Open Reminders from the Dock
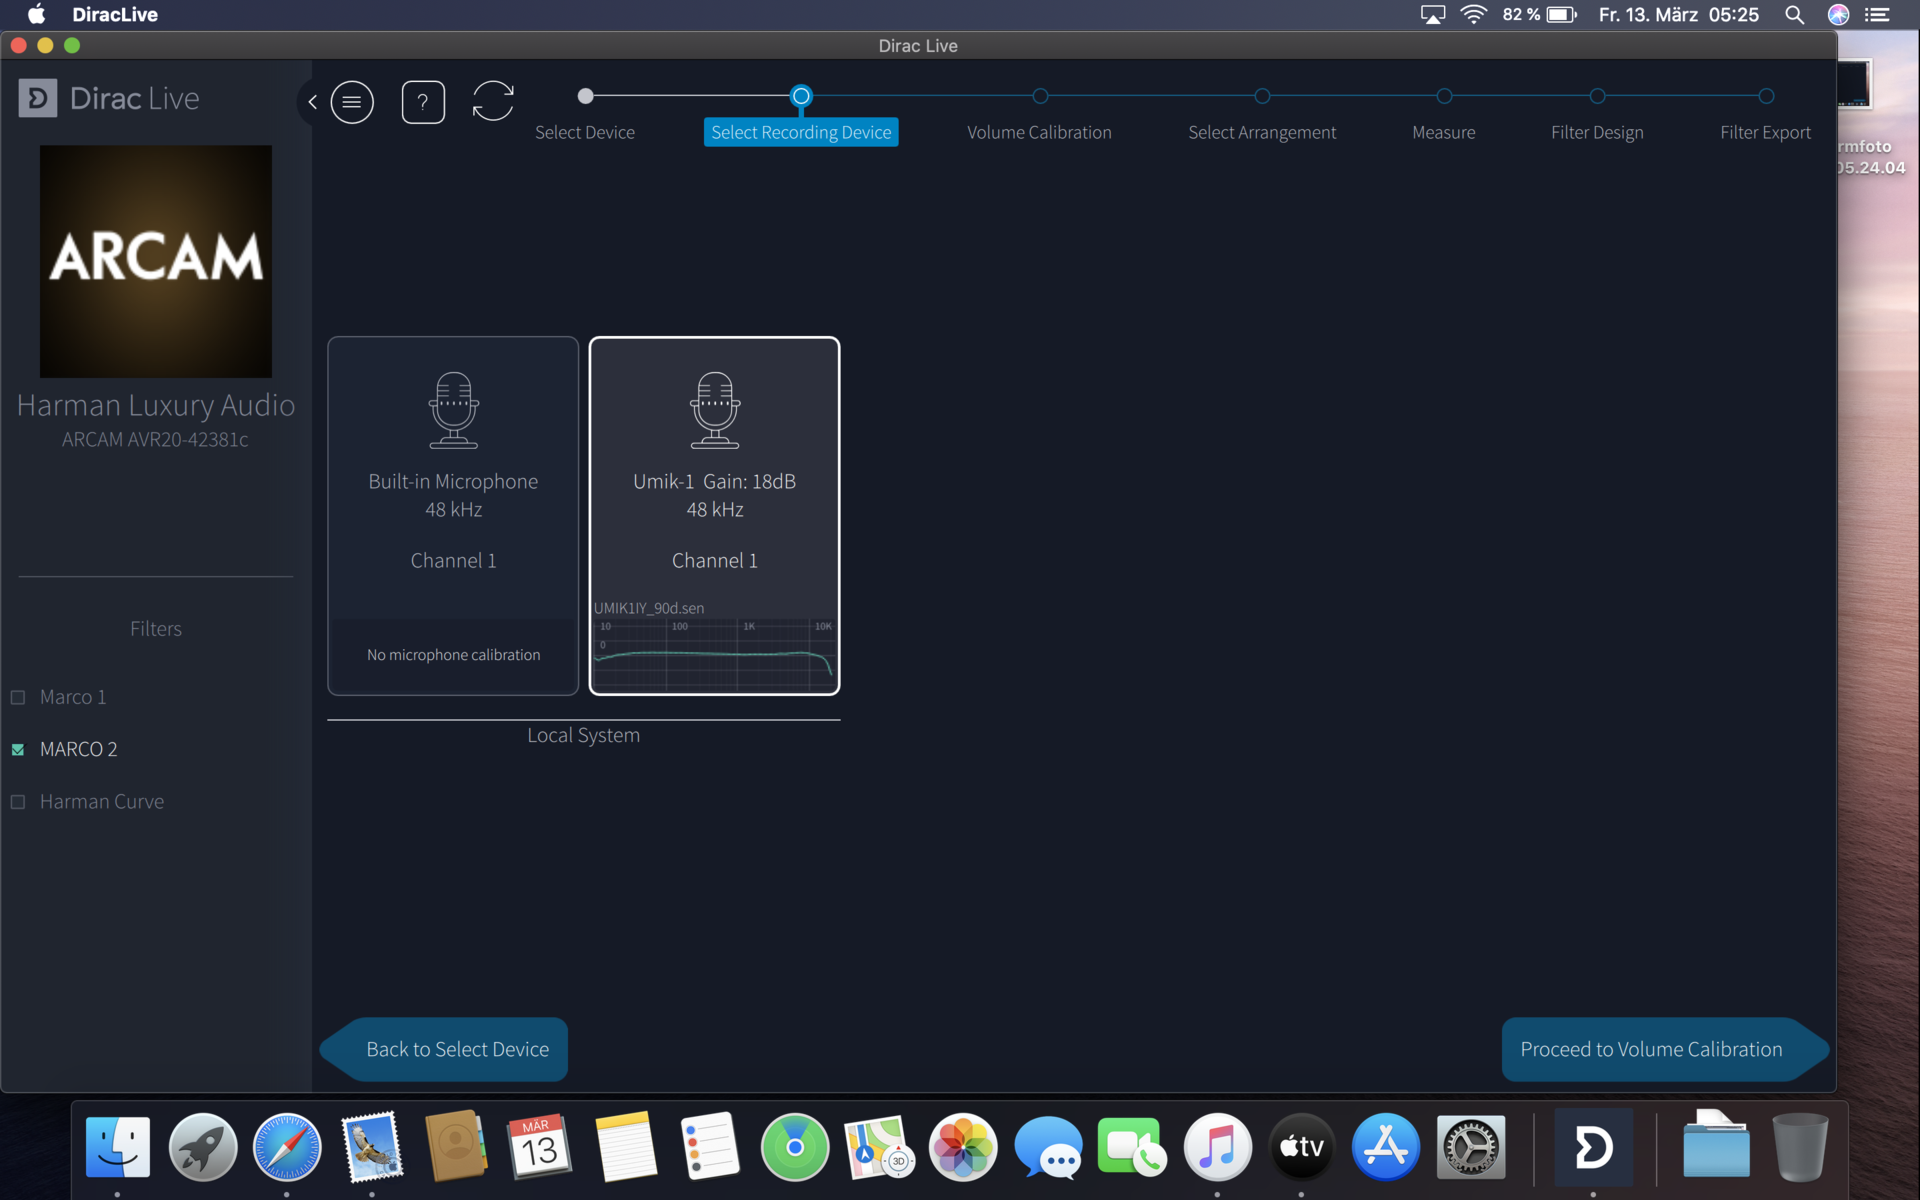Image resolution: width=1920 pixels, height=1200 pixels. [710, 1147]
